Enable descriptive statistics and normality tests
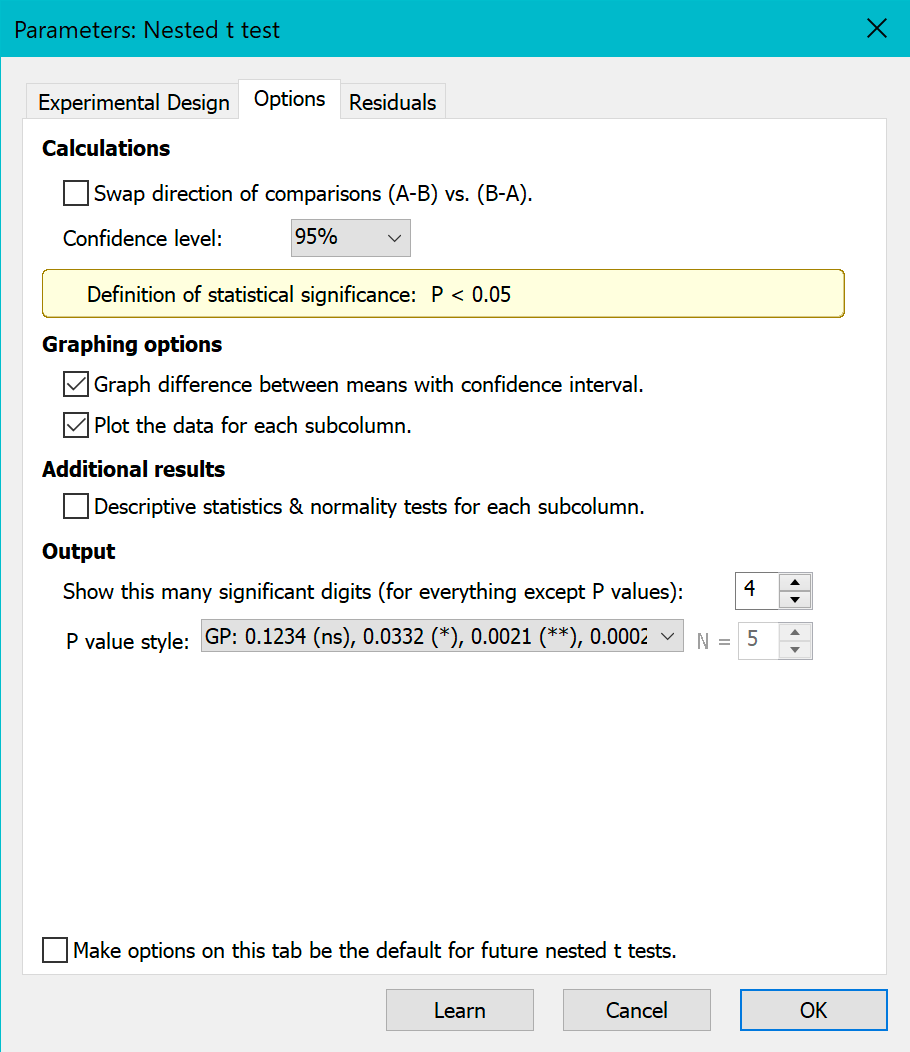The height and width of the screenshot is (1052, 910). [76, 506]
